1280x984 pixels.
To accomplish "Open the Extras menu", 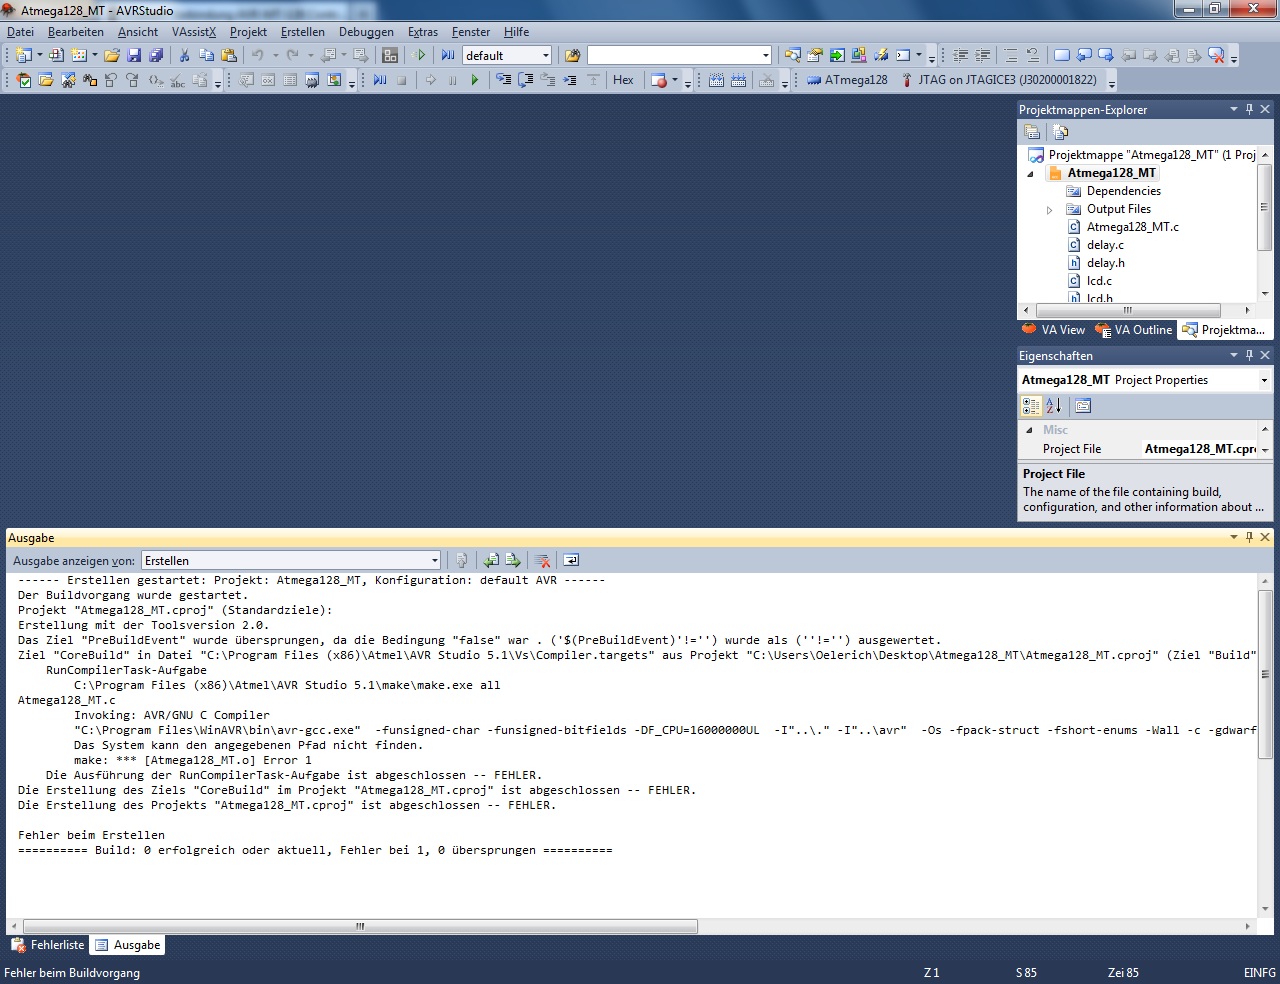I will [423, 32].
